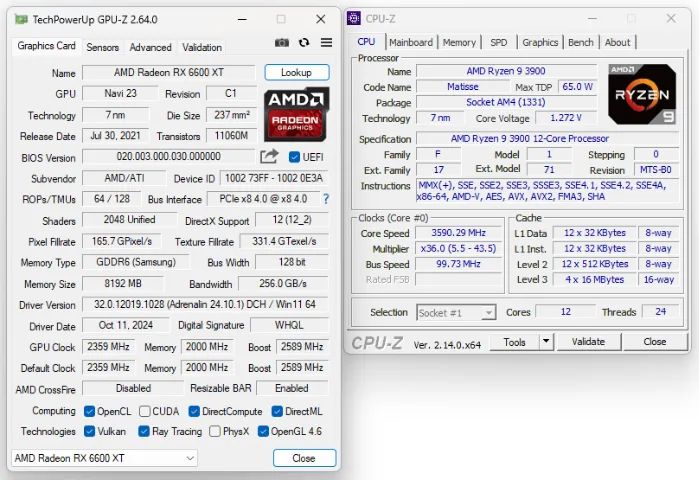Switch to the Validation tab in GPU-Z
The height and width of the screenshot is (480, 699).
(x=202, y=47)
